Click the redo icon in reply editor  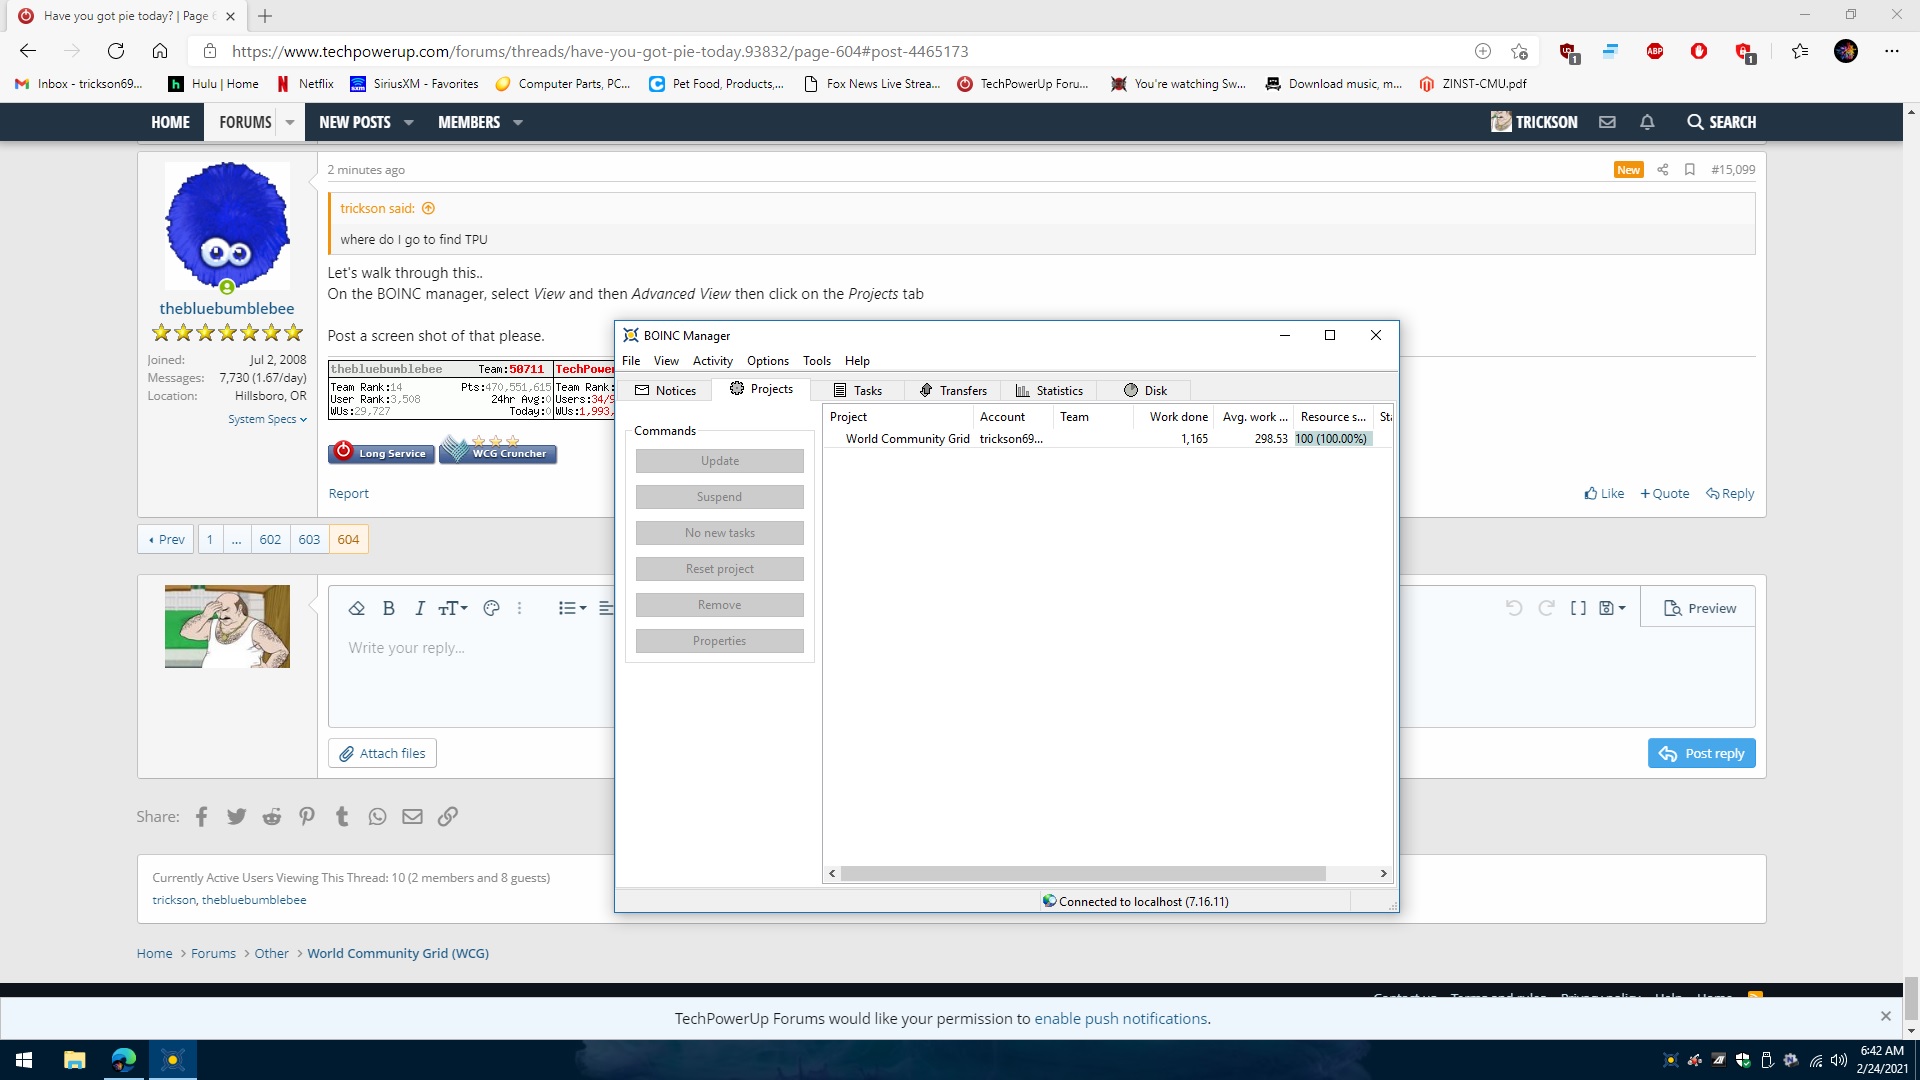[x=1546, y=608]
